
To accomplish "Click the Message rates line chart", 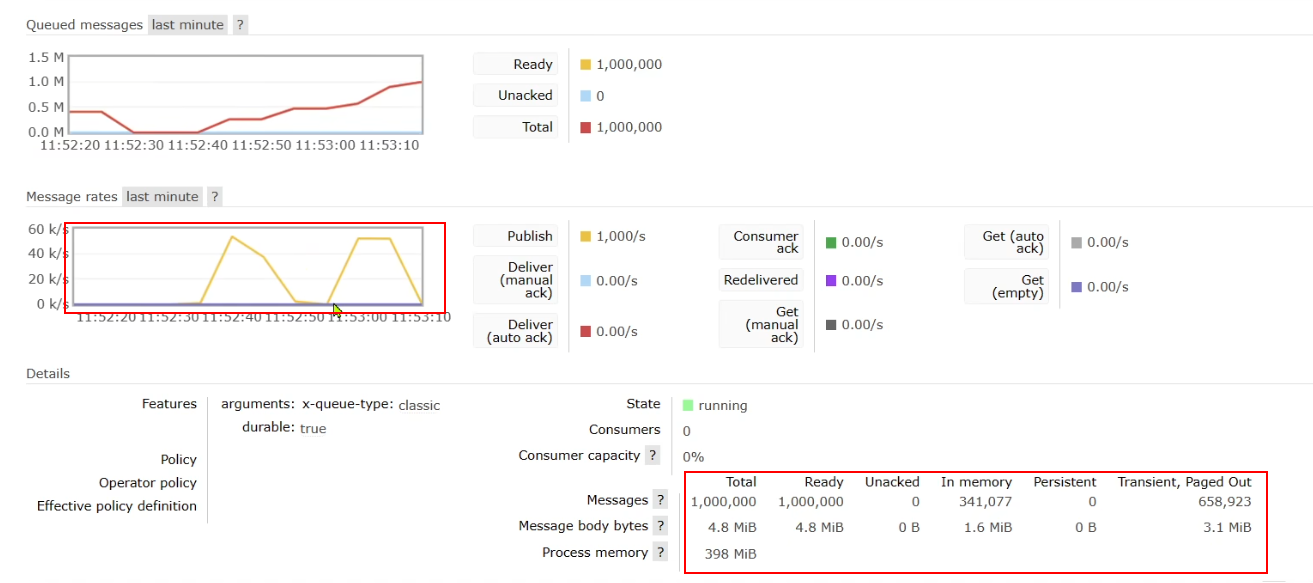I will tap(246, 266).
